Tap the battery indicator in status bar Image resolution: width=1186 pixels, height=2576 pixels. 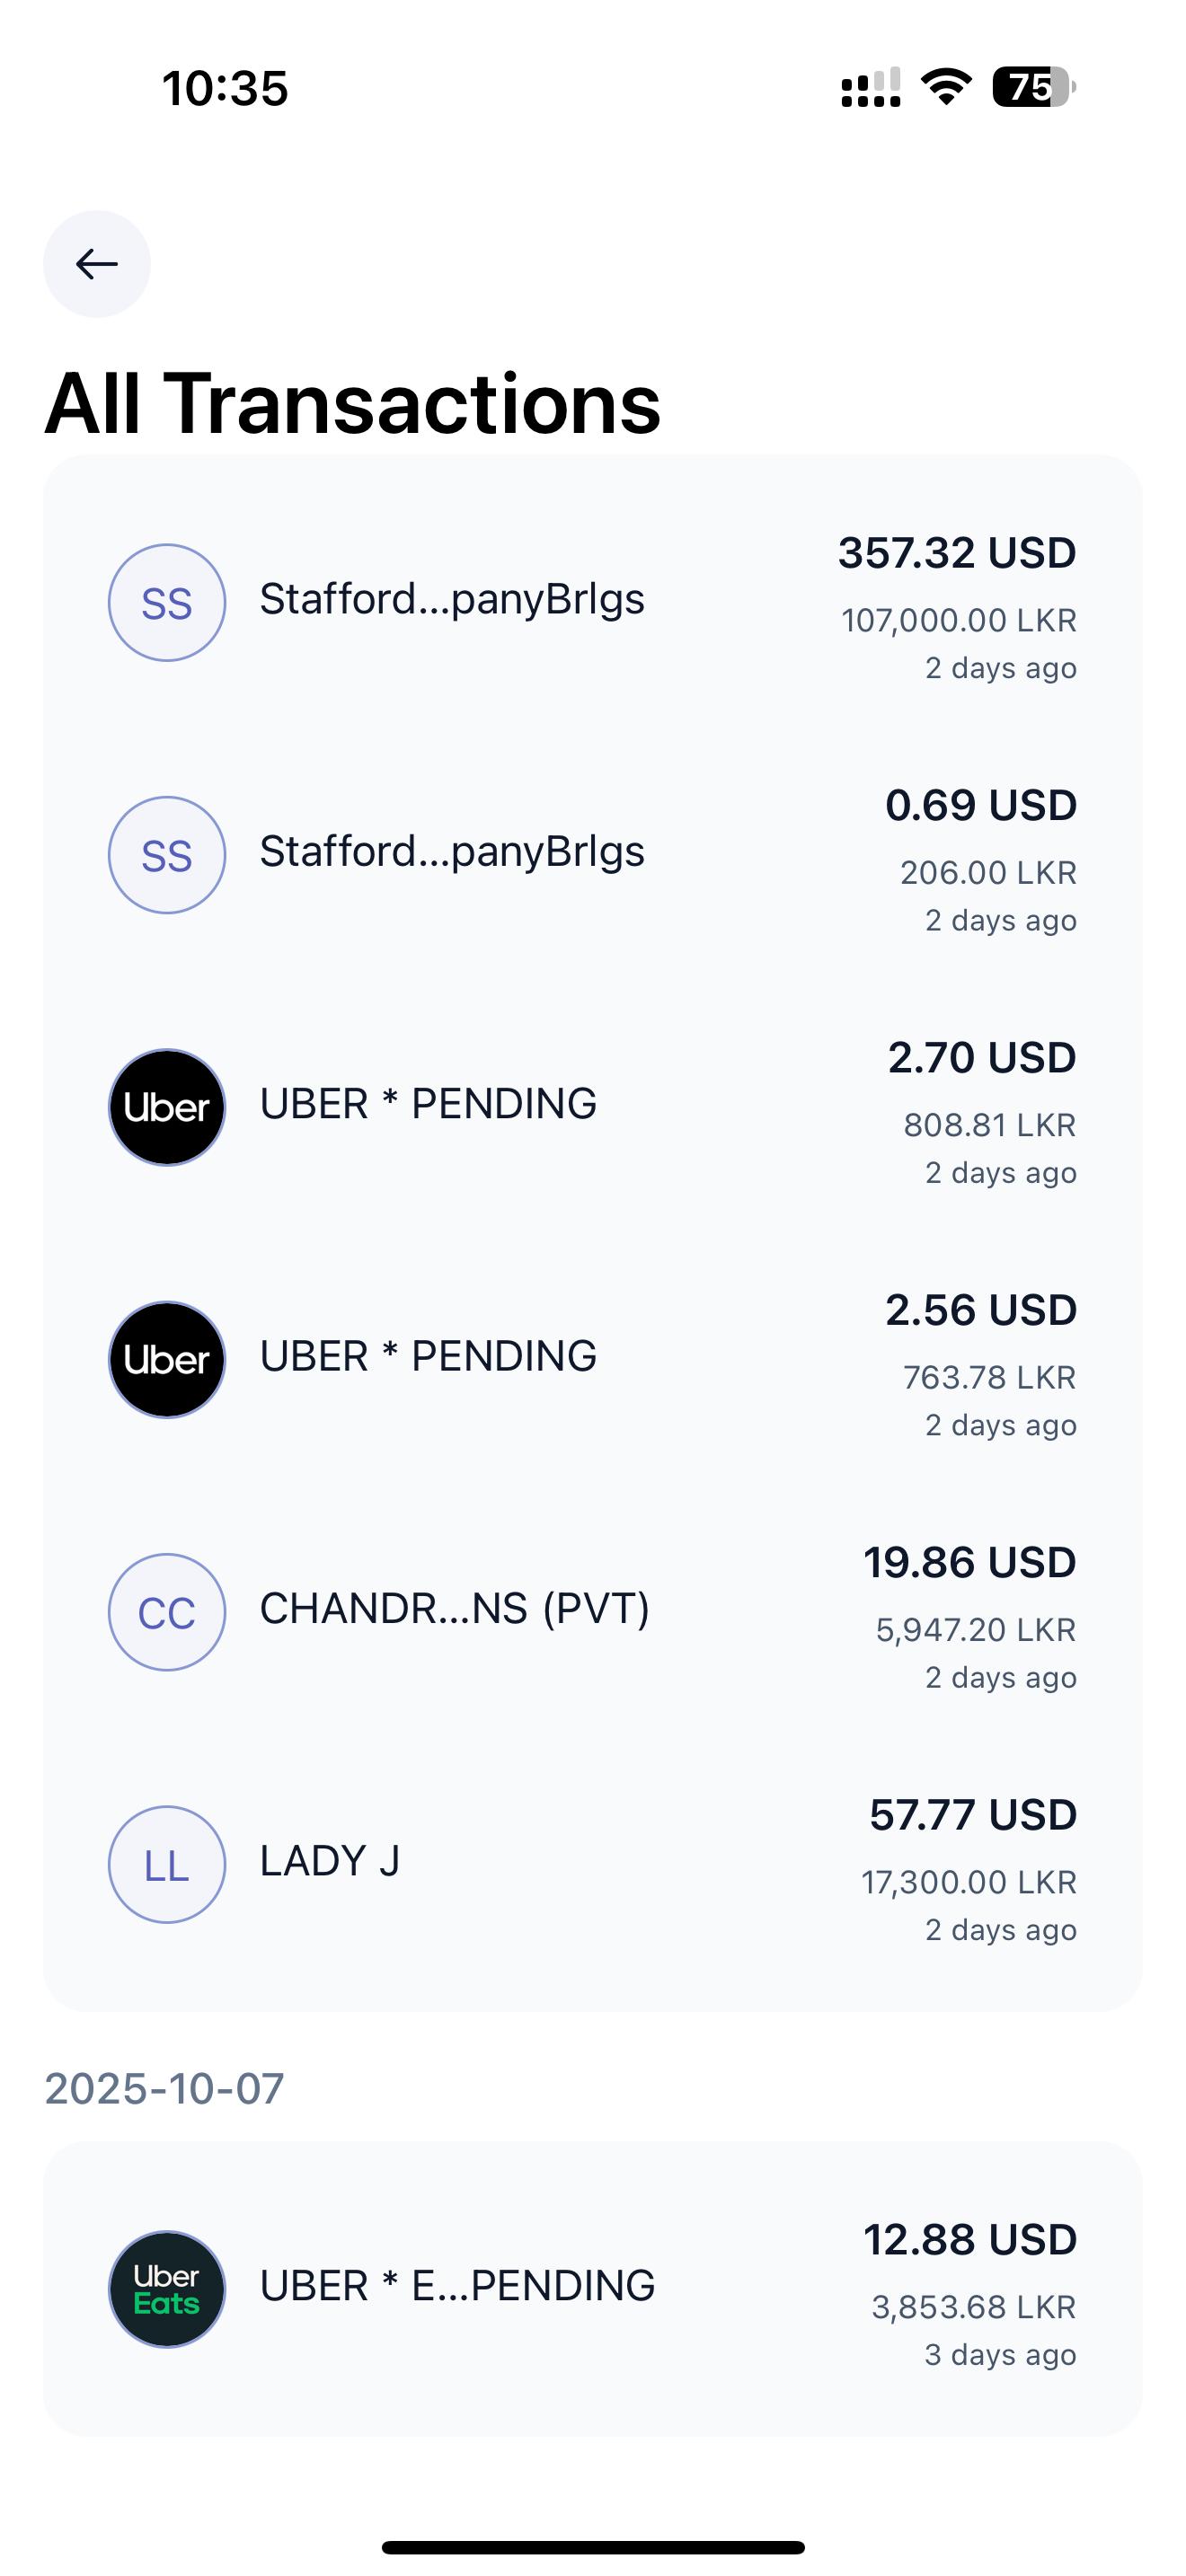pyautogui.click(x=1034, y=87)
